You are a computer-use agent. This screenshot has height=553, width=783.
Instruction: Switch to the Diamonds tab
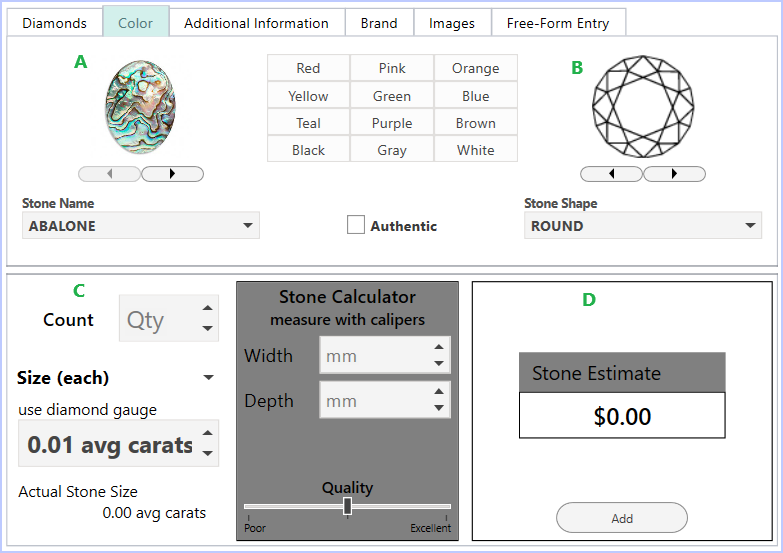pyautogui.click(x=54, y=23)
